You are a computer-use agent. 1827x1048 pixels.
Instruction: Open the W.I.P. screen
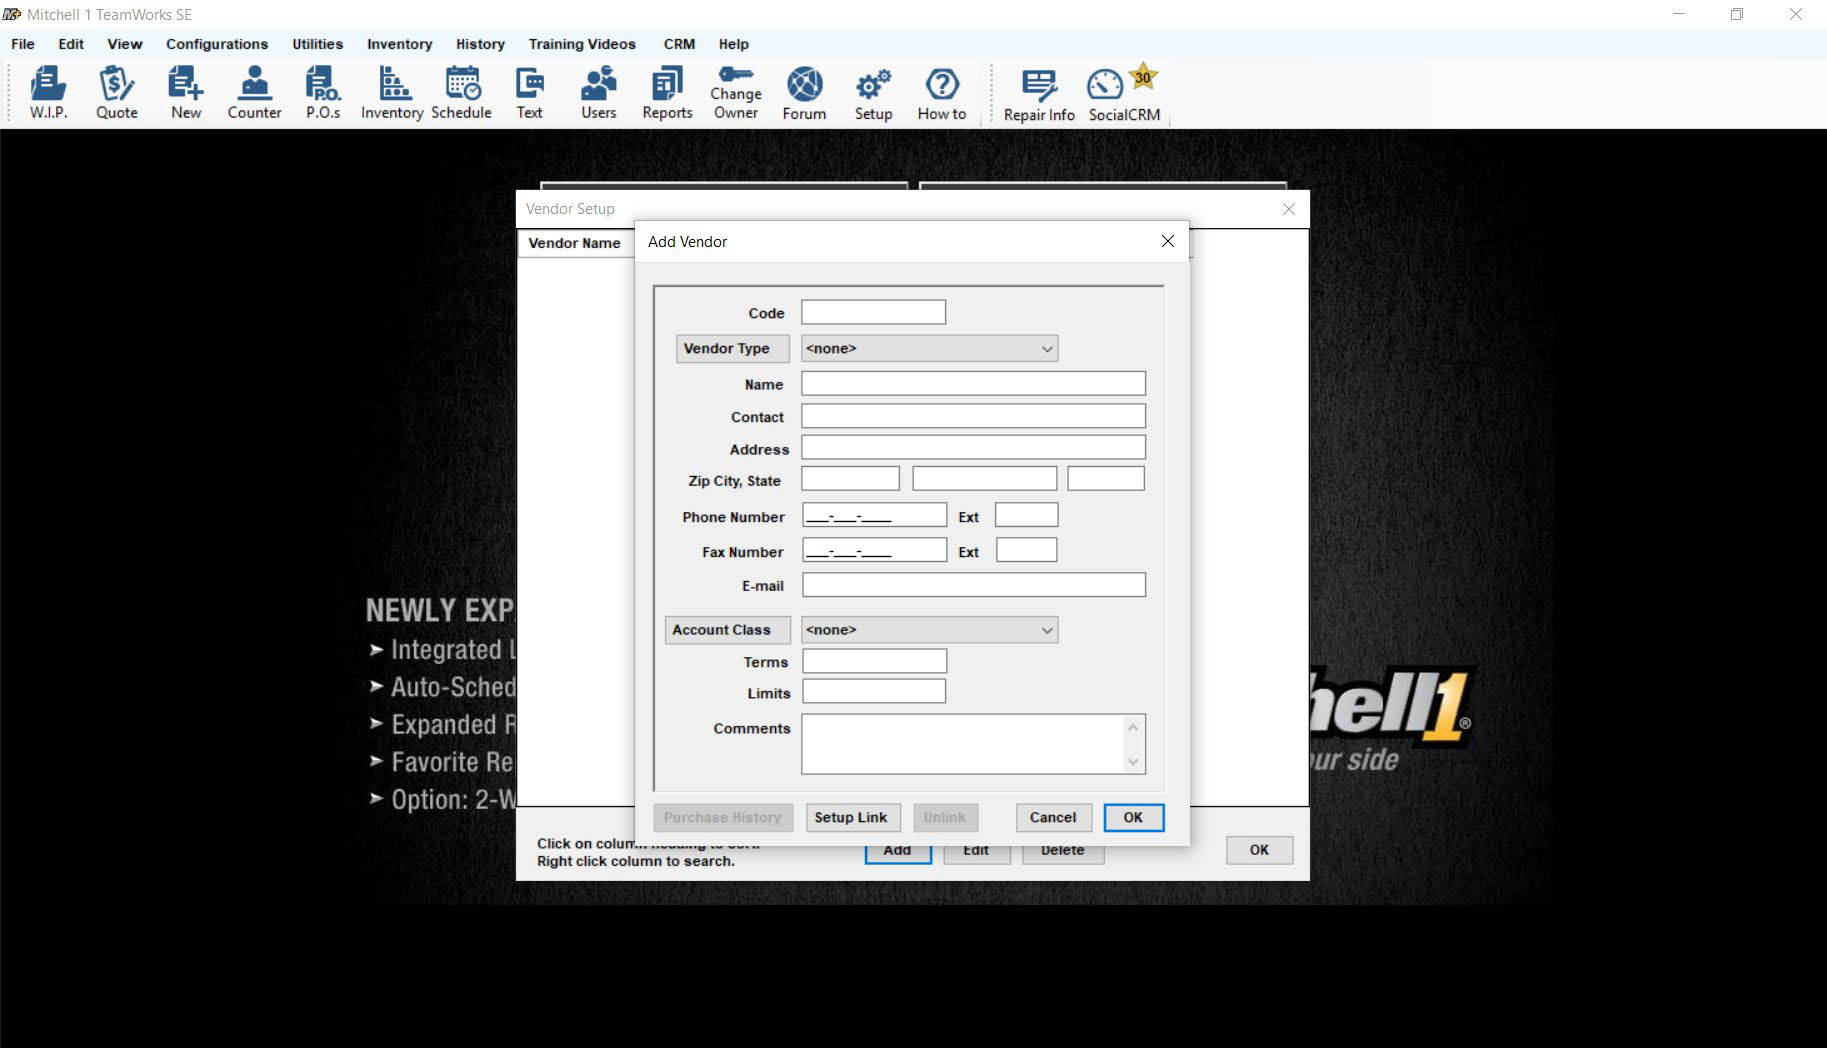[x=46, y=92]
